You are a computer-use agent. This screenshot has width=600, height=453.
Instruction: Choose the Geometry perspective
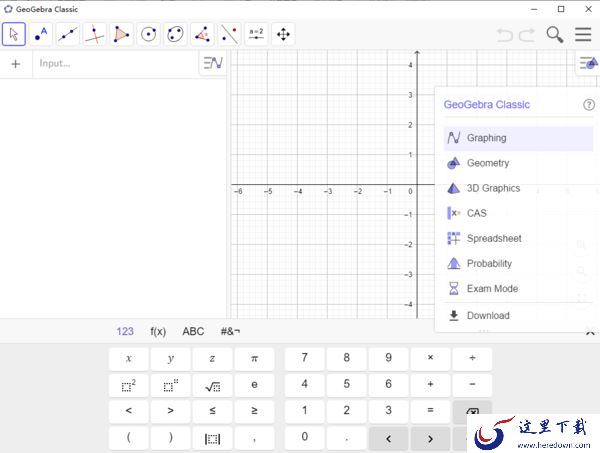(x=518, y=163)
